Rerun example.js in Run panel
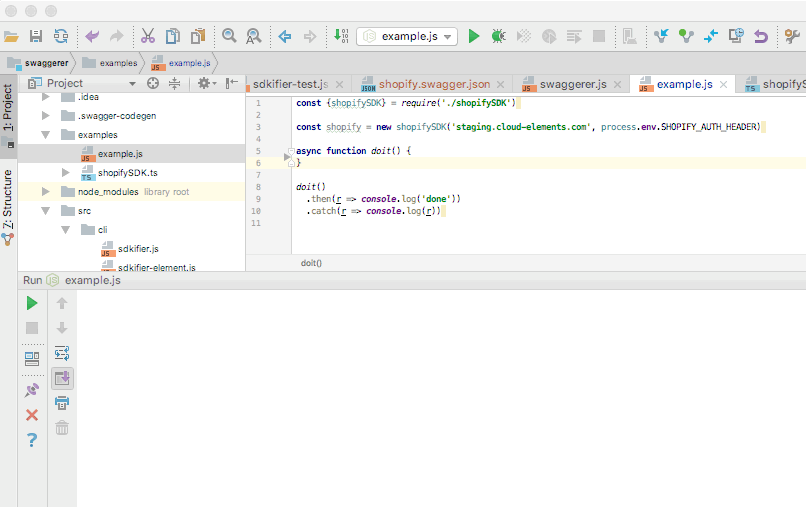Image resolution: width=806 pixels, height=507 pixels. coord(32,303)
